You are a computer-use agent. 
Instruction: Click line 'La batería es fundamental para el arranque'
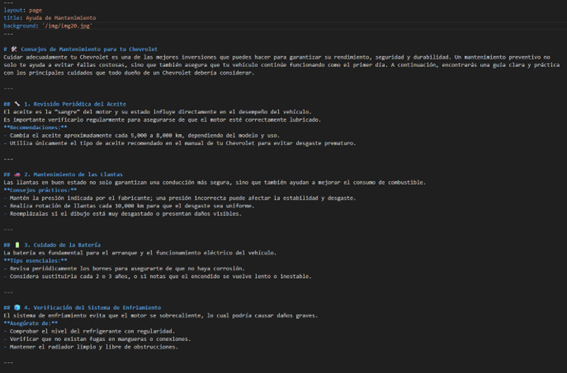(x=140, y=253)
